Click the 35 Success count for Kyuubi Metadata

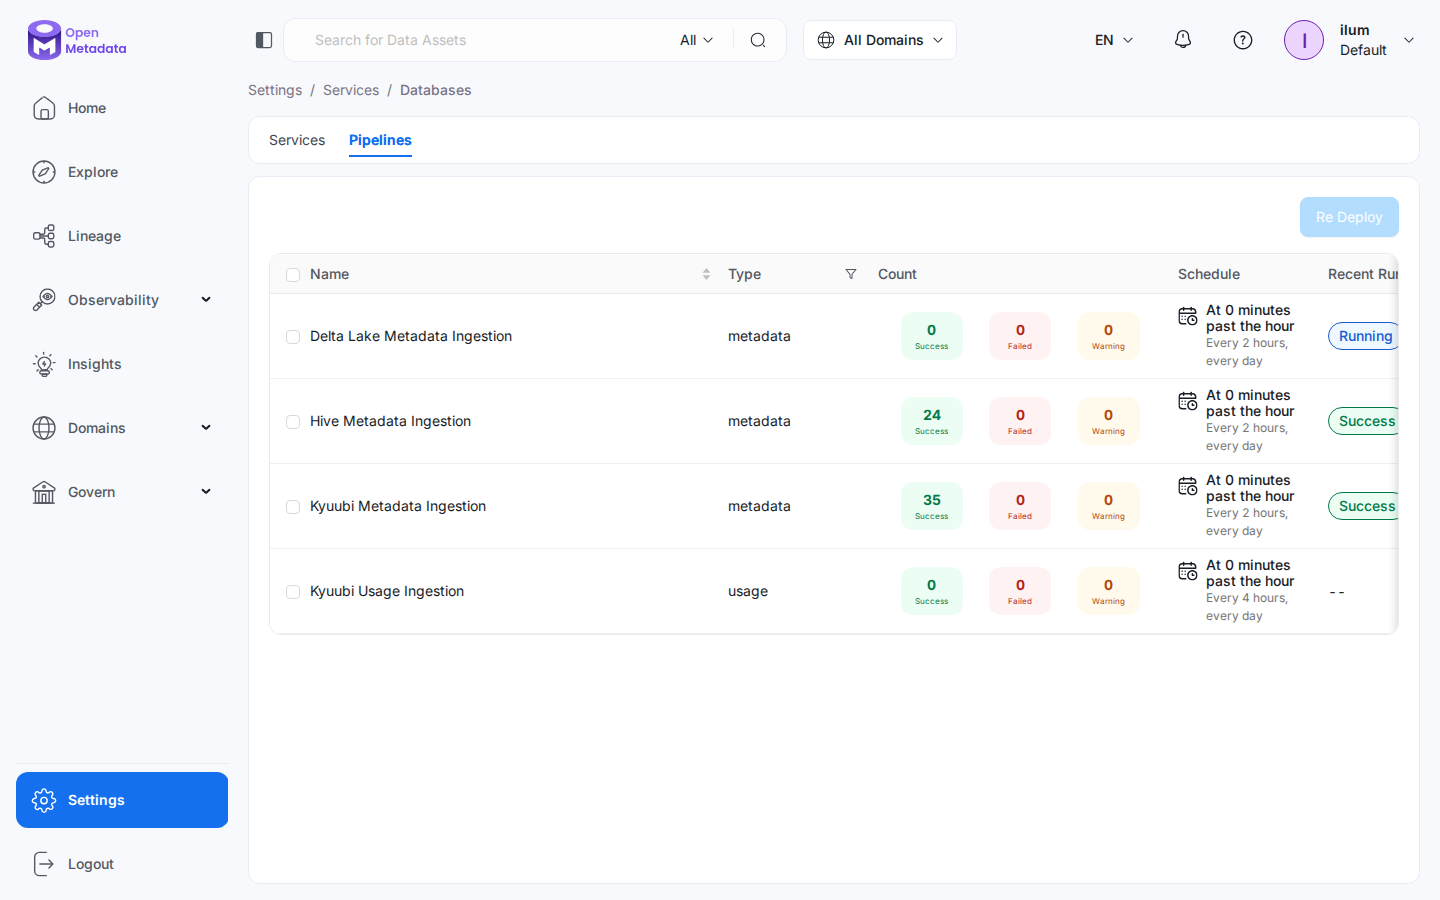pyautogui.click(x=932, y=506)
